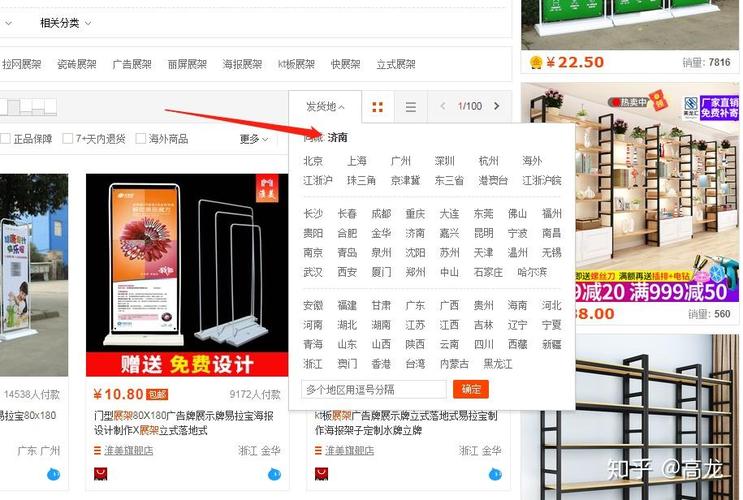743x500 pixels.
Task: Pick 金华 in the city list
Action: (x=381, y=233)
